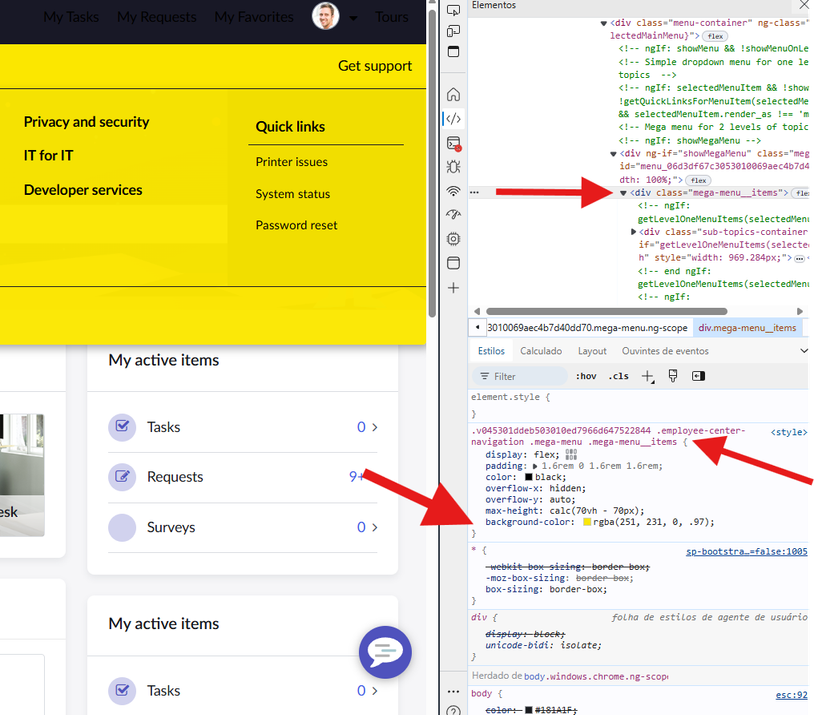This screenshot has width=814, height=715.
Task: Select the Elements code-brackets tool icon
Action: pyautogui.click(x=453, y=118)
